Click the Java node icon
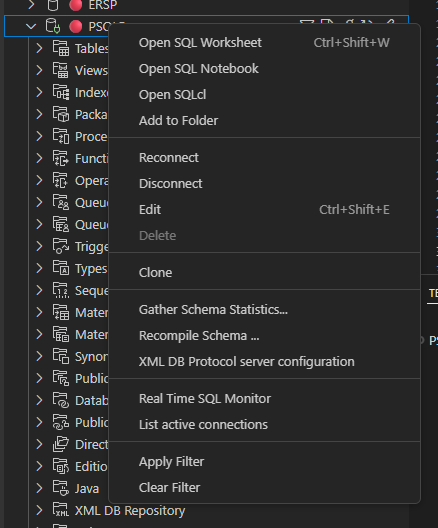438x528 pixels. click(x=61, y=488)
